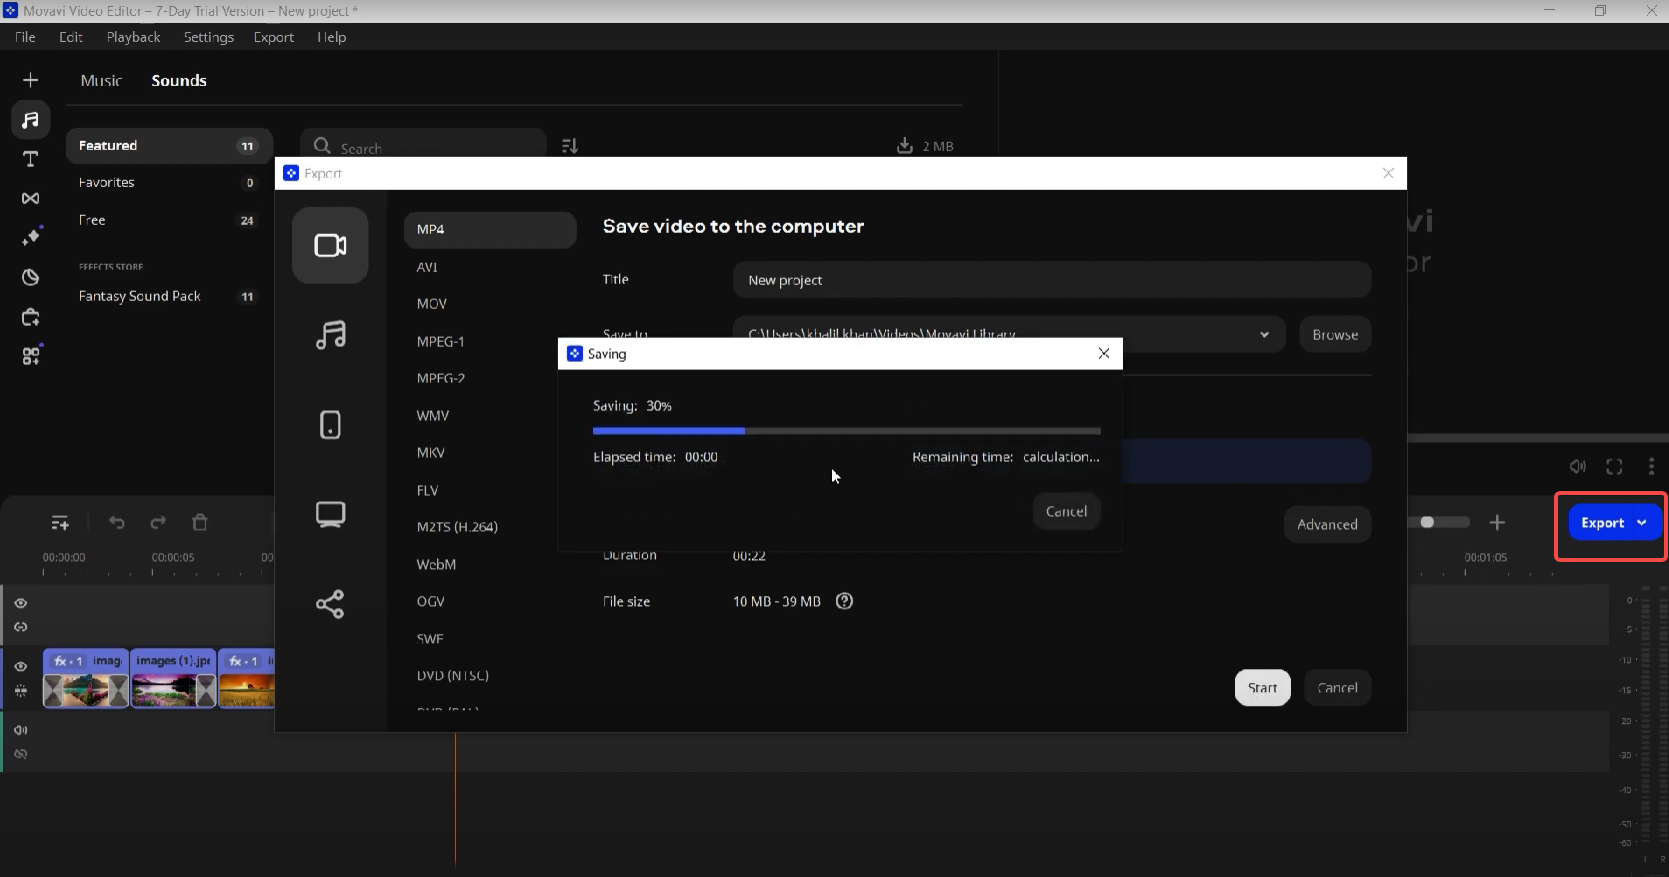Click the Search sounds field

click(423, 146)
